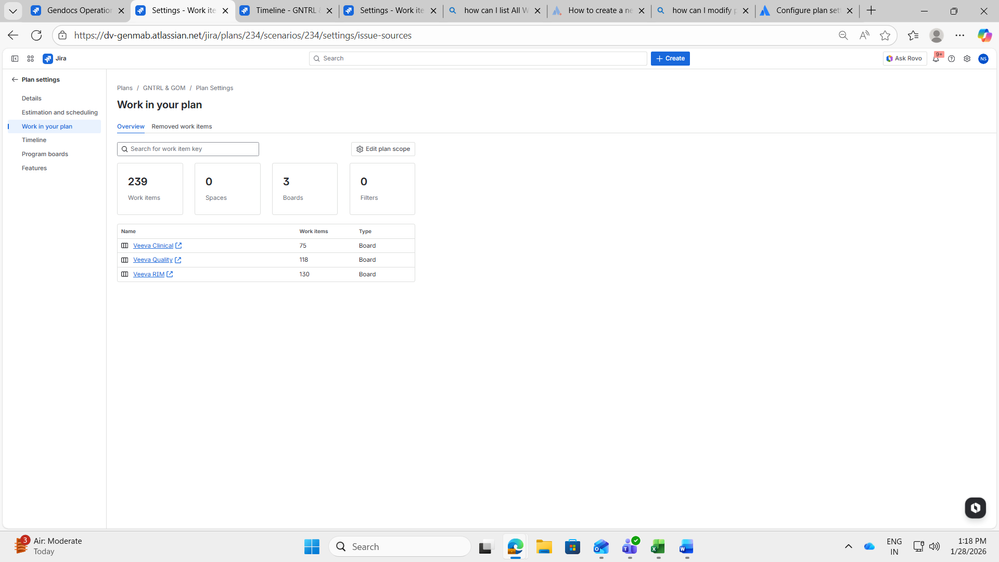Open Jira settings gear
This screenshot has width=999, height=562.
click(x=967, y=59)
